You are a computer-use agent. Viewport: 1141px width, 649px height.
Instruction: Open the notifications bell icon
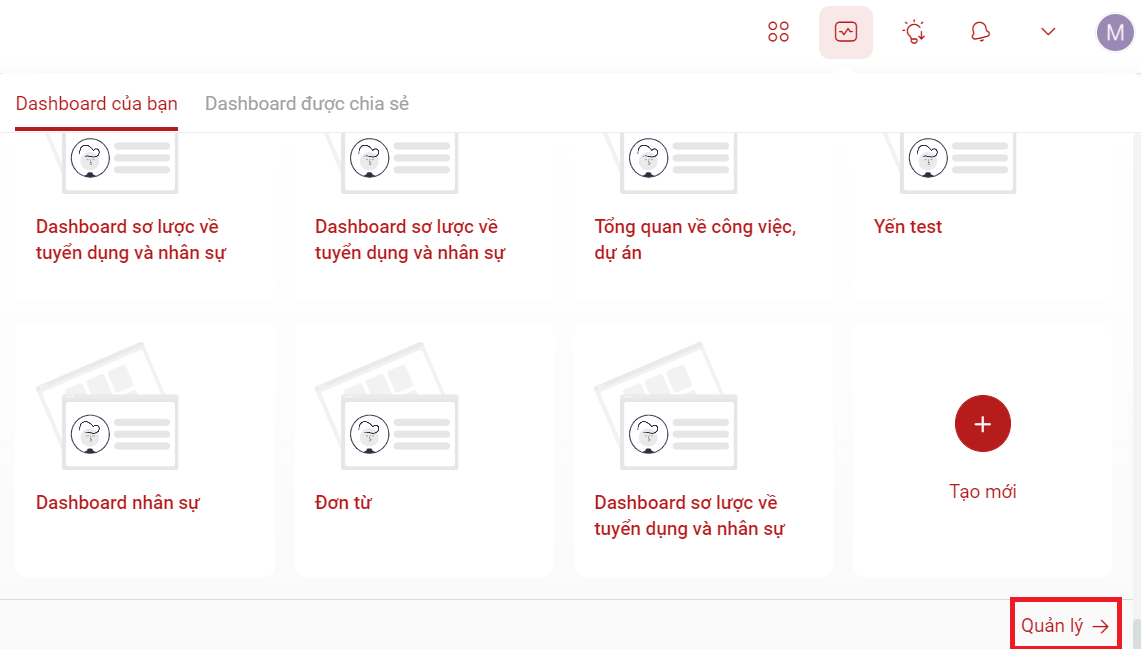(x=980, y=32)
